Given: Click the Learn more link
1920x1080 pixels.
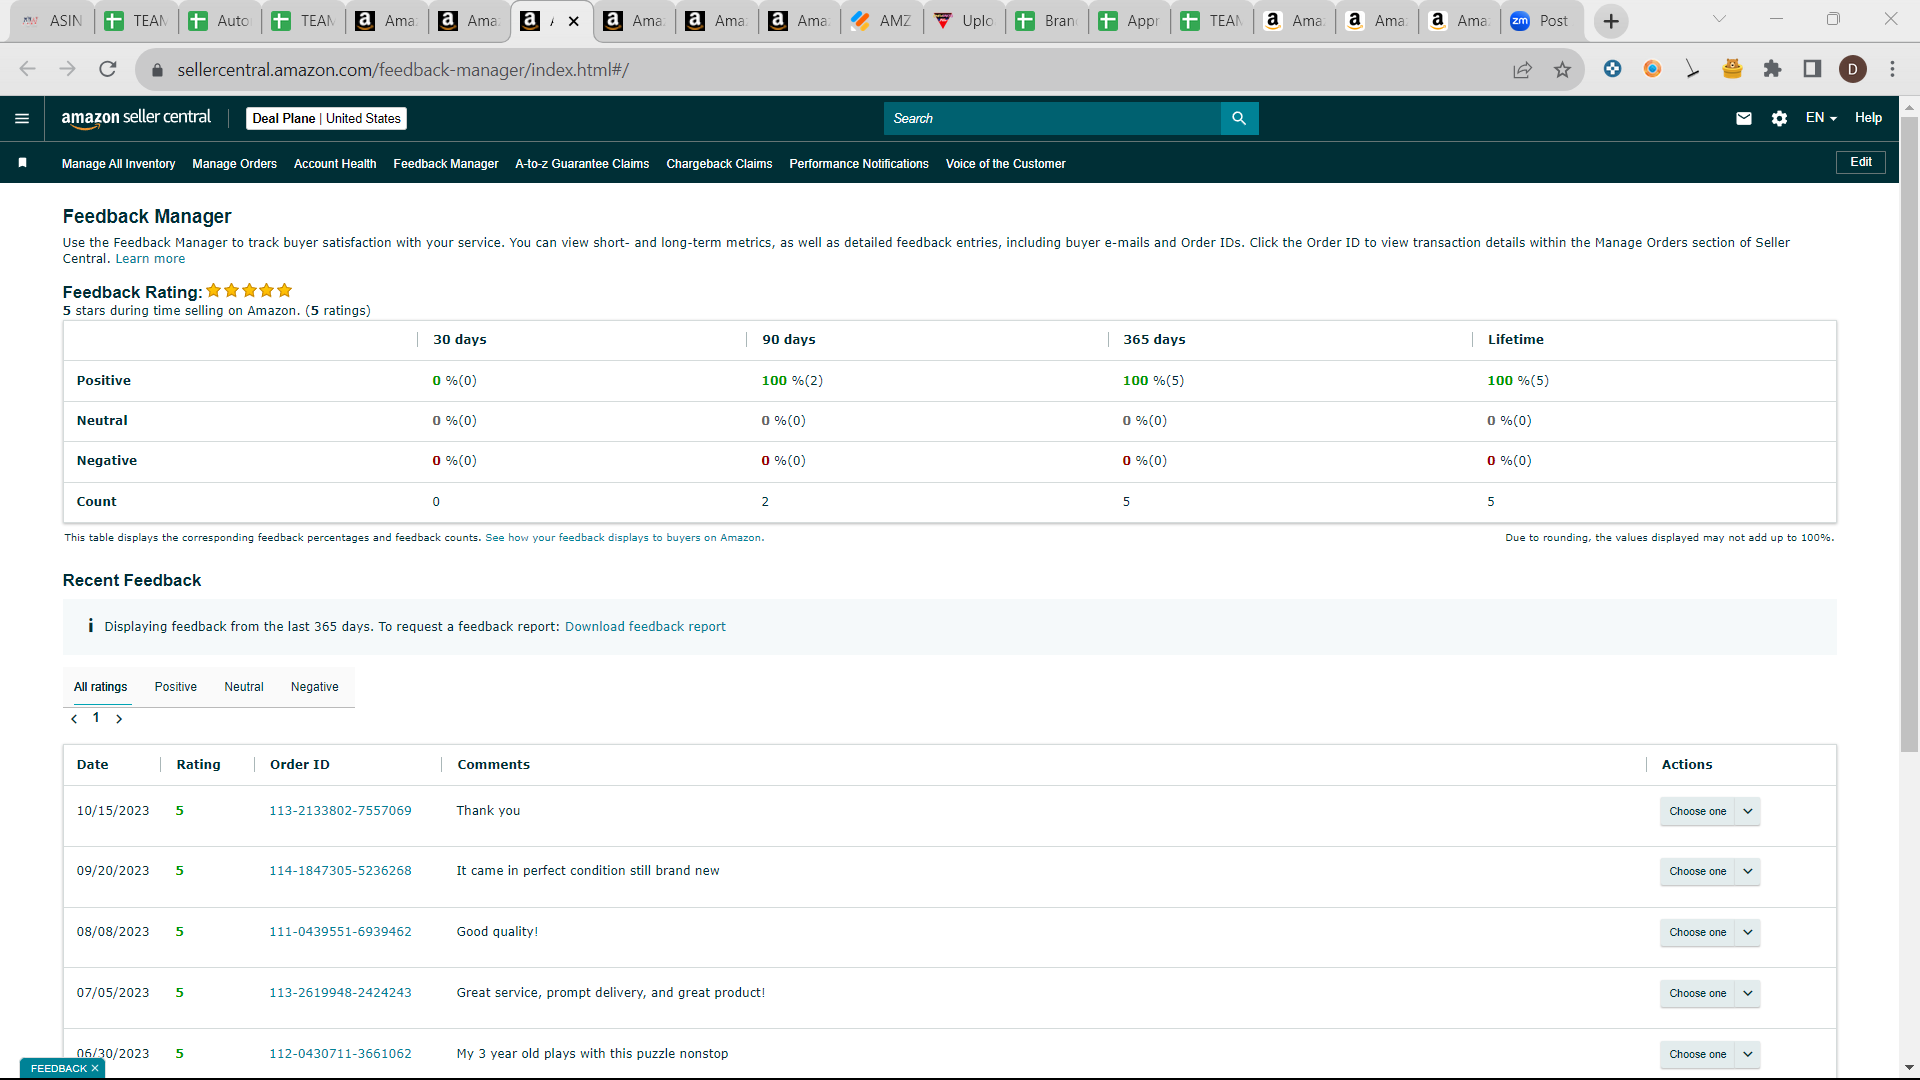Looking at the screenshot, I should pos(150,259).
